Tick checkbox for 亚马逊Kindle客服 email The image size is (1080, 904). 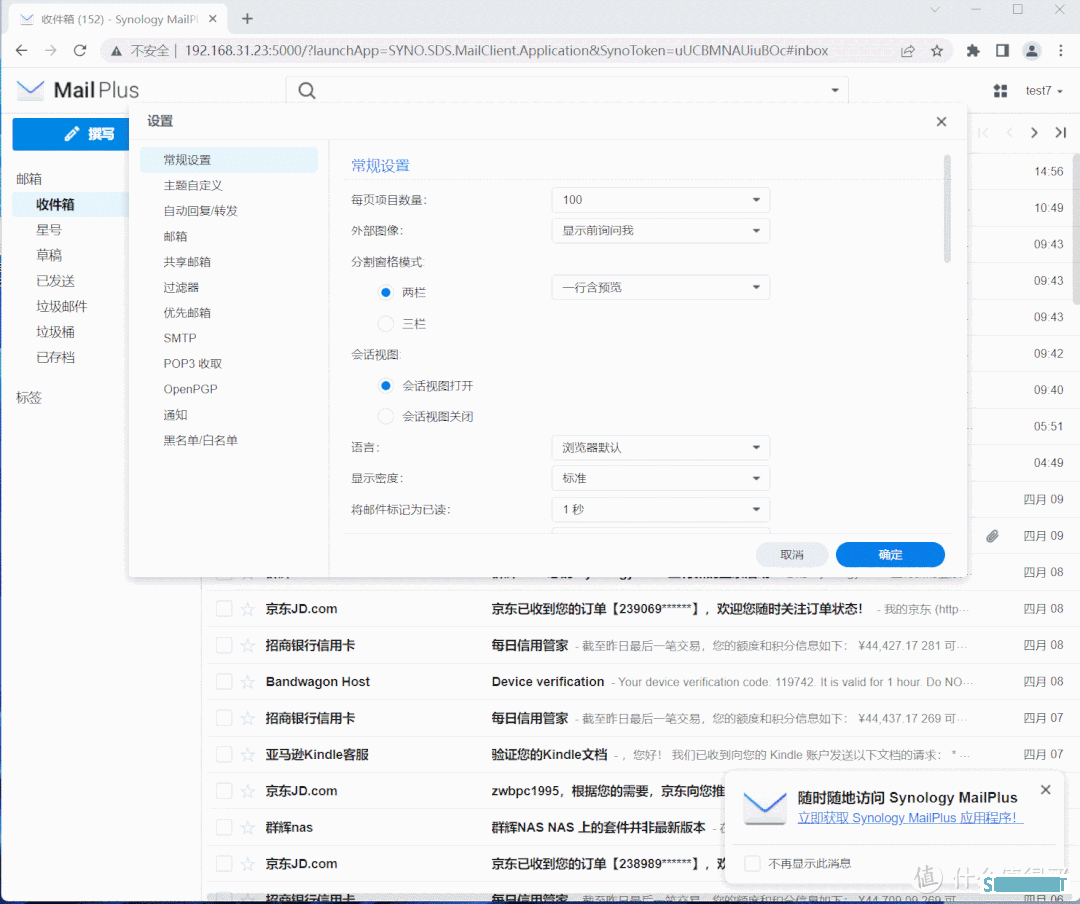click(x=224, y=754)
